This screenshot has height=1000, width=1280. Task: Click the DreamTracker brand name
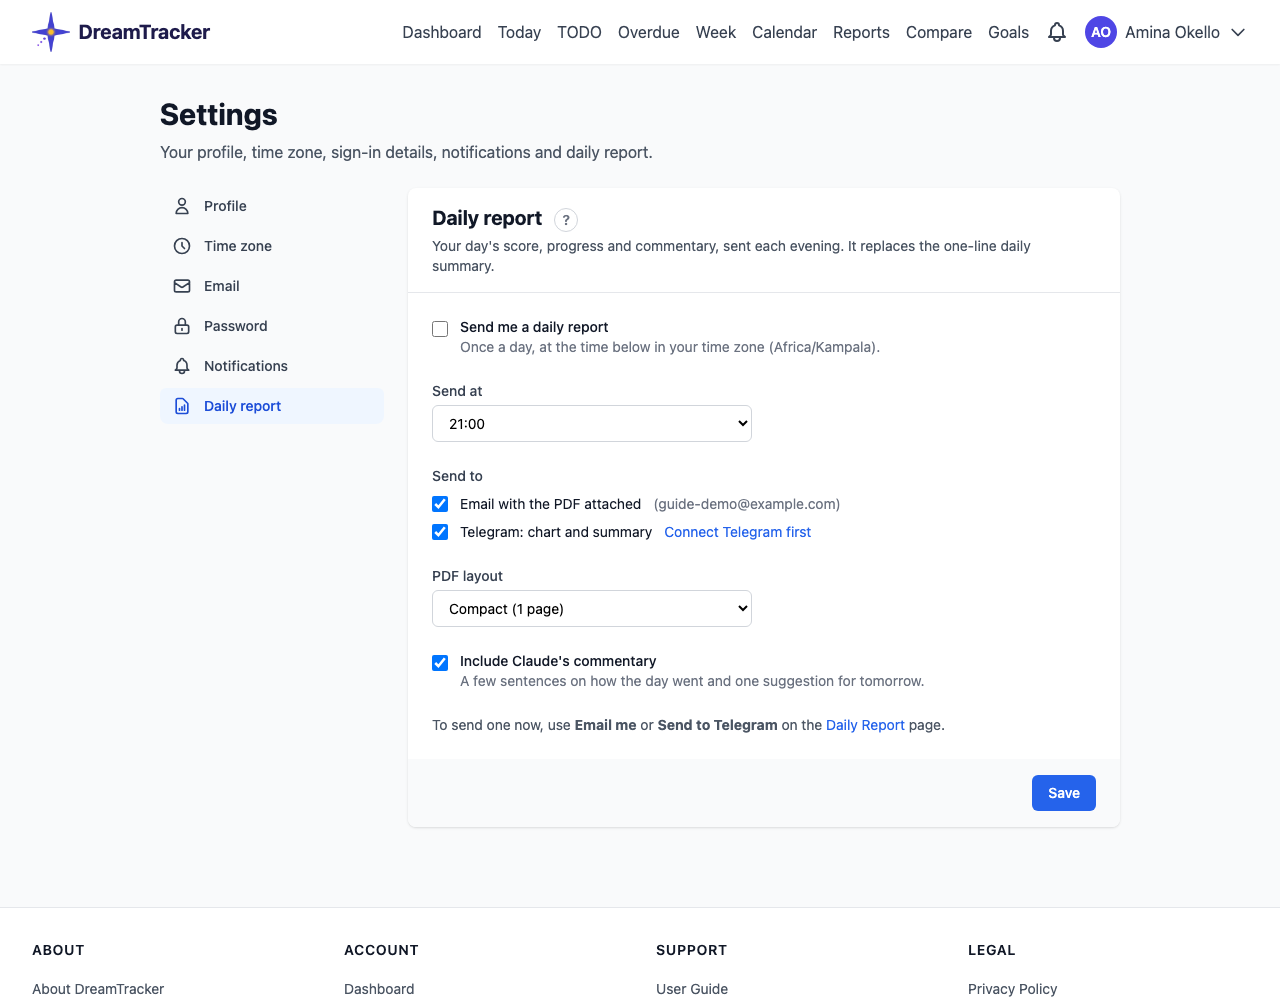click(x=144, y=32)
